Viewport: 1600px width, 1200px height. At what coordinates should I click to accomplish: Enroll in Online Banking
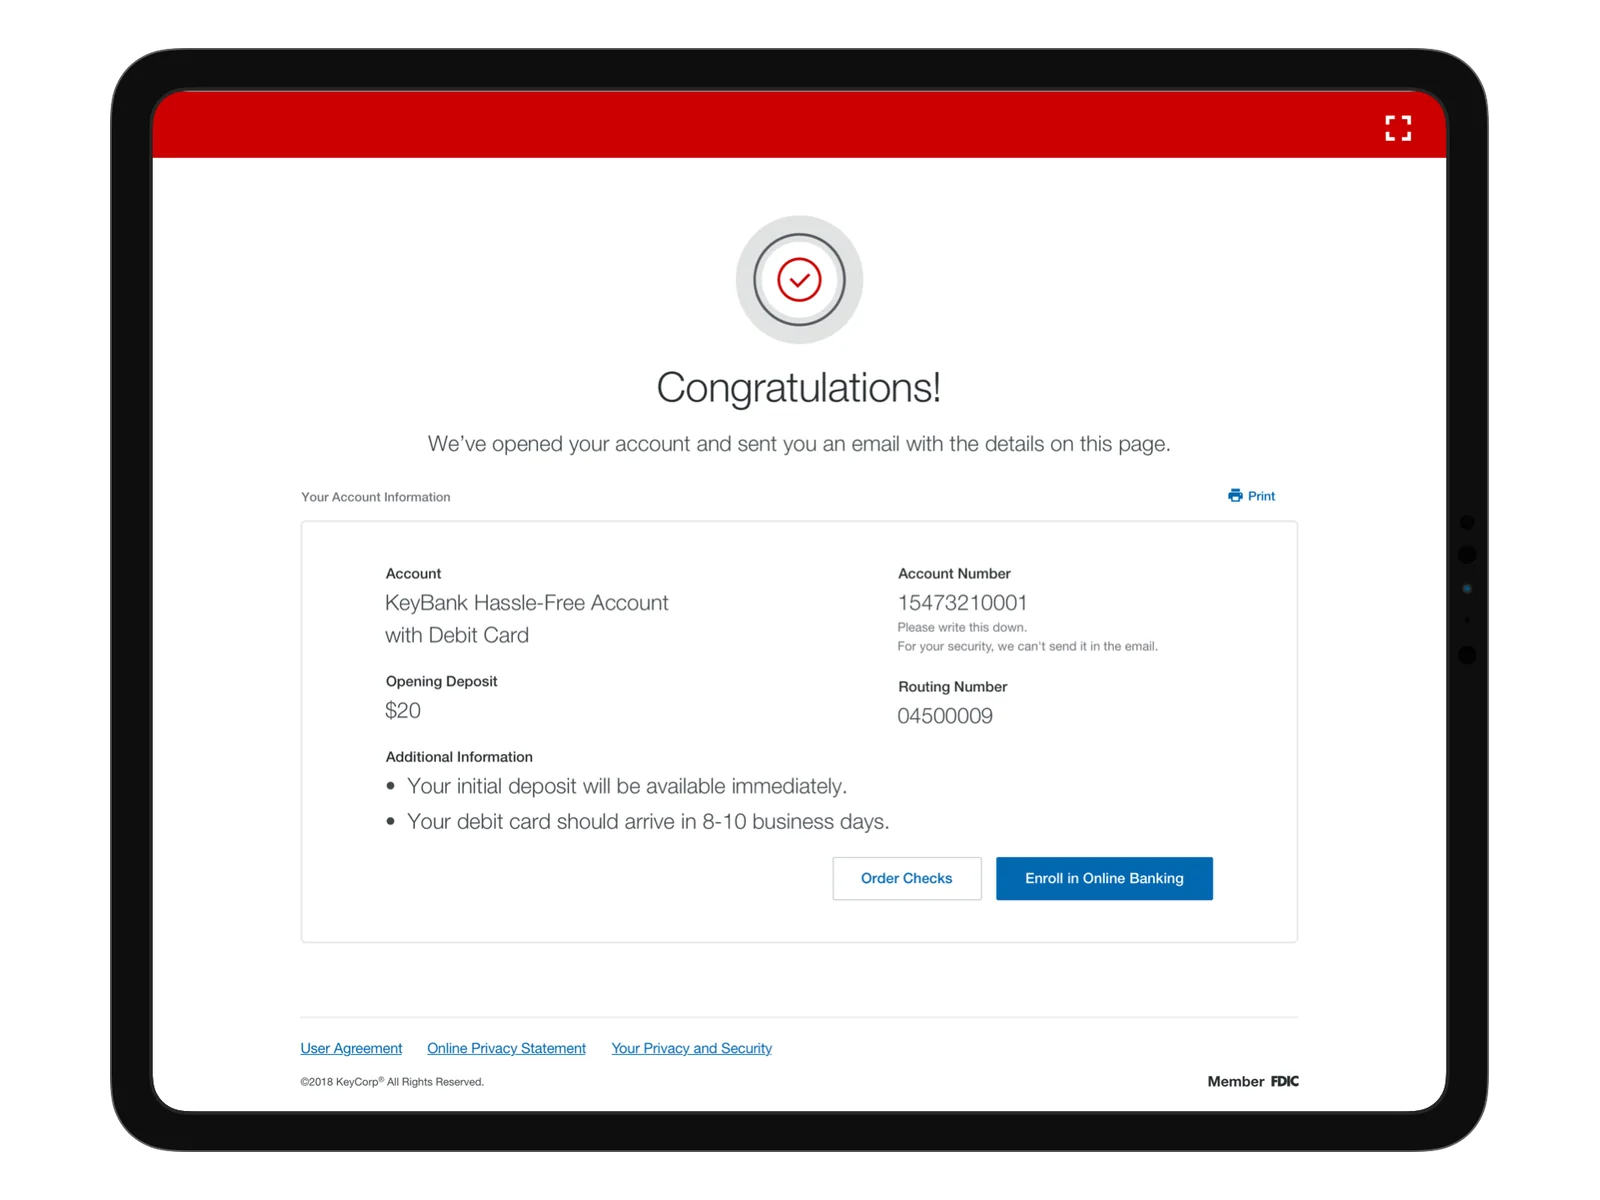point(1104,878)
